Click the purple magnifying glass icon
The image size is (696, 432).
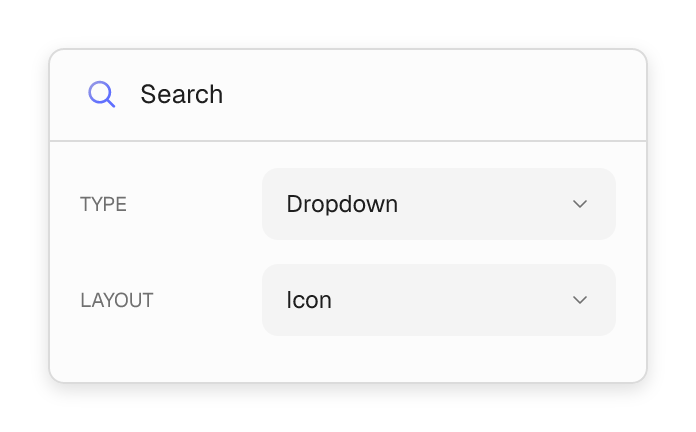point(102,94)
